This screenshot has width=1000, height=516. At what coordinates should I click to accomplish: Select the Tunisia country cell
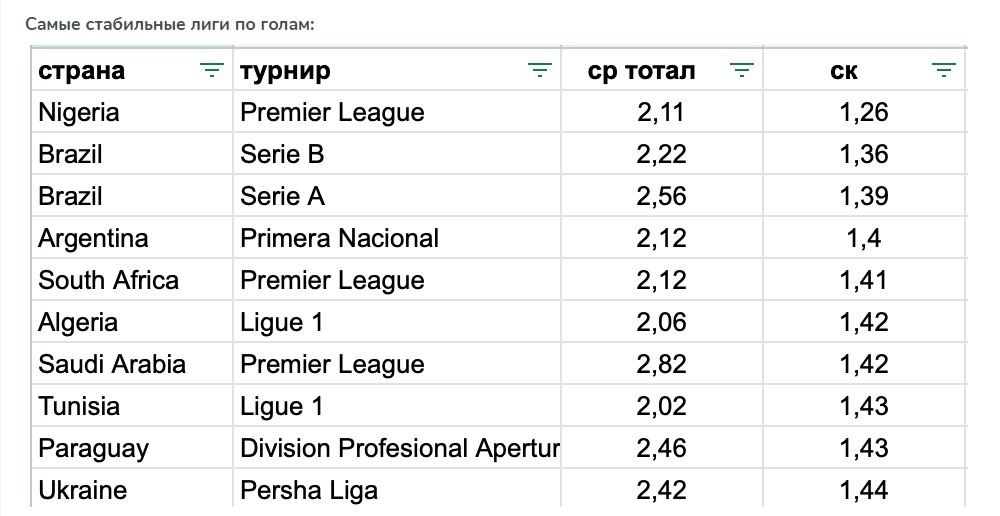(79, 407)
